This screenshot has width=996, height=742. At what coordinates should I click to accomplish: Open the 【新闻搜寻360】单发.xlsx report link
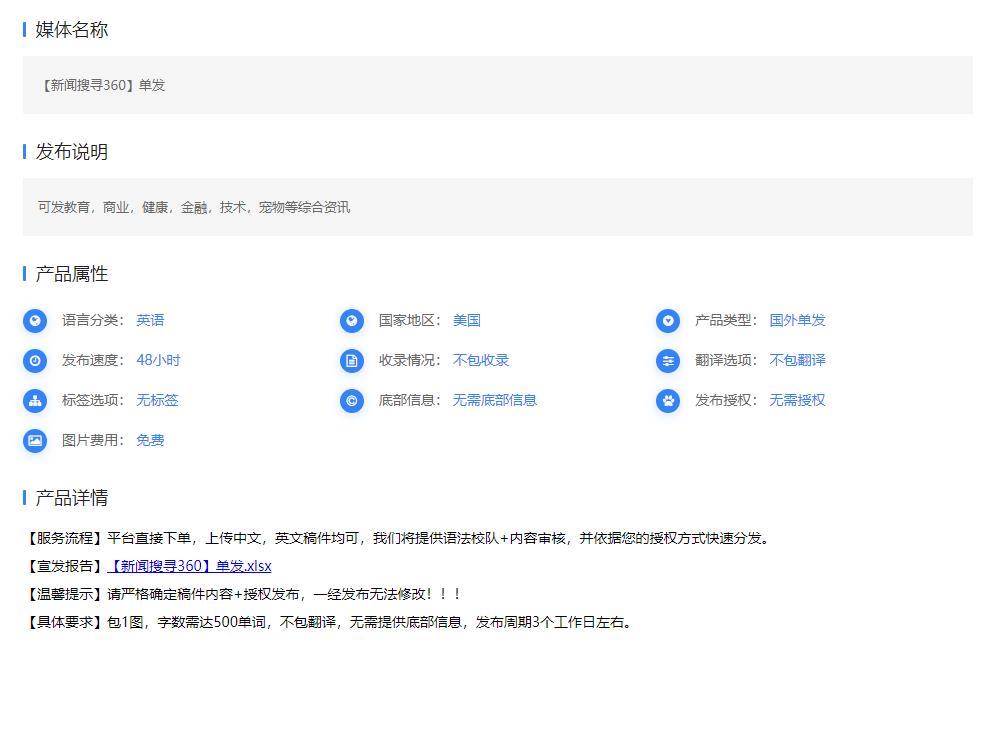click(189, 566)
